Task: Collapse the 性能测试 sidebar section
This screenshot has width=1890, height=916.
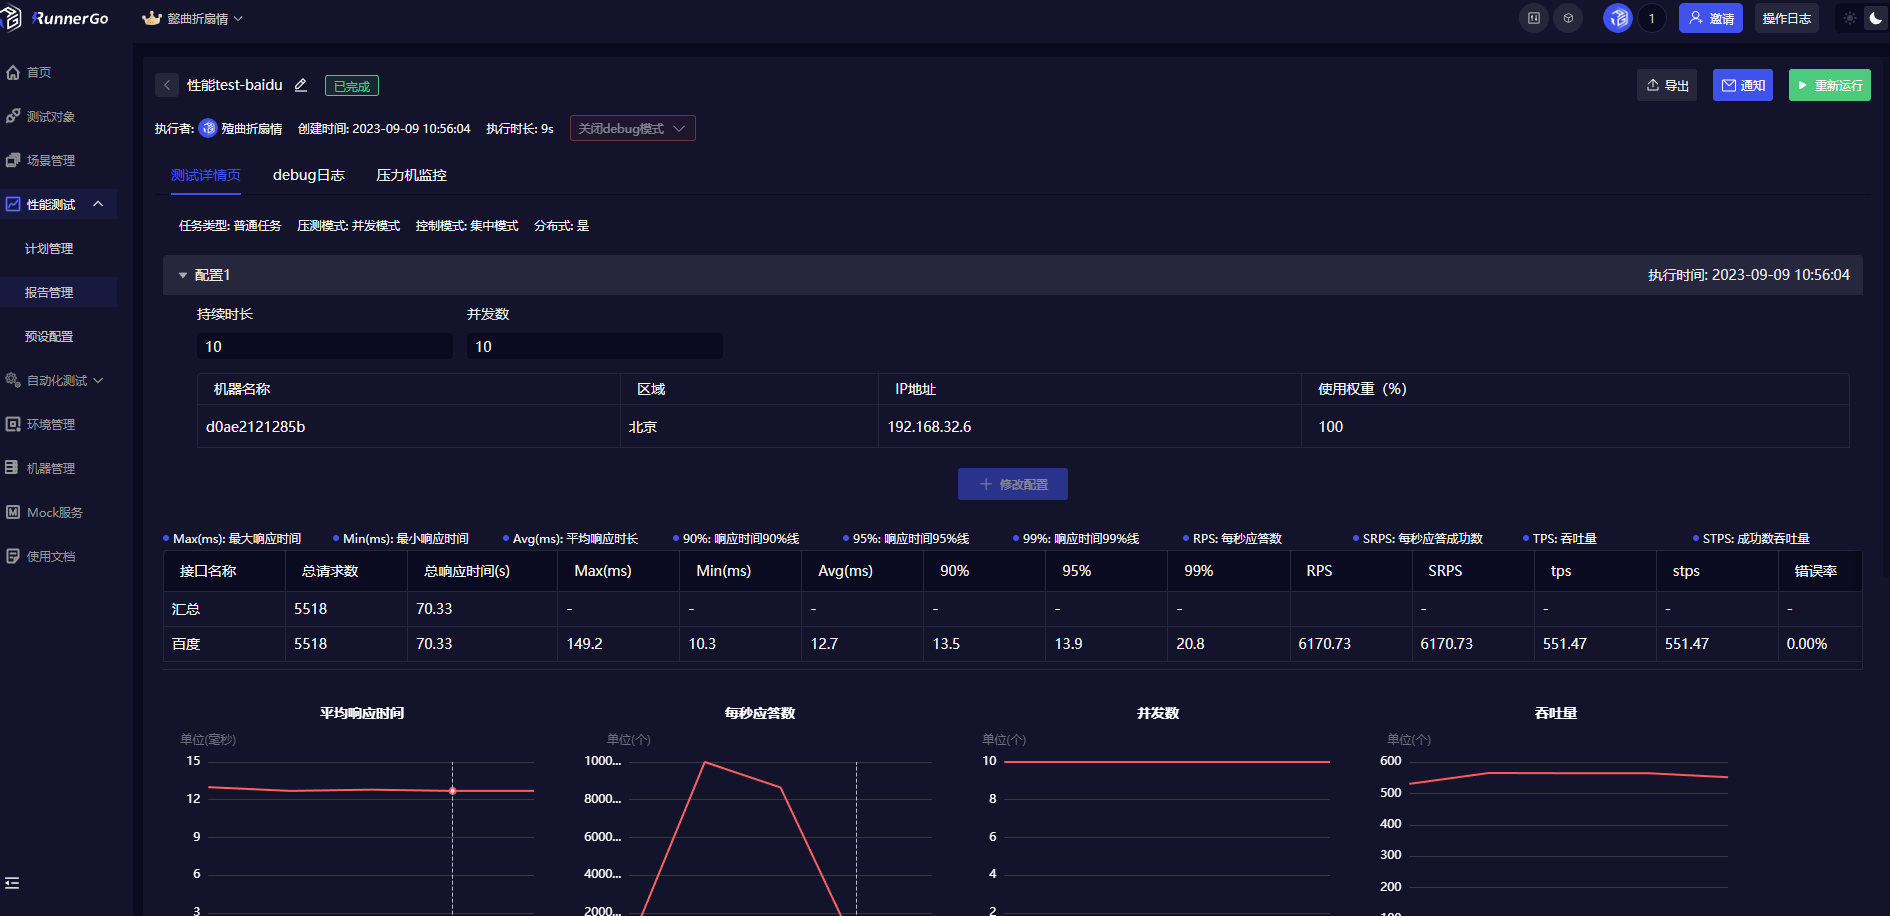Action: click(x=98, y=204)
